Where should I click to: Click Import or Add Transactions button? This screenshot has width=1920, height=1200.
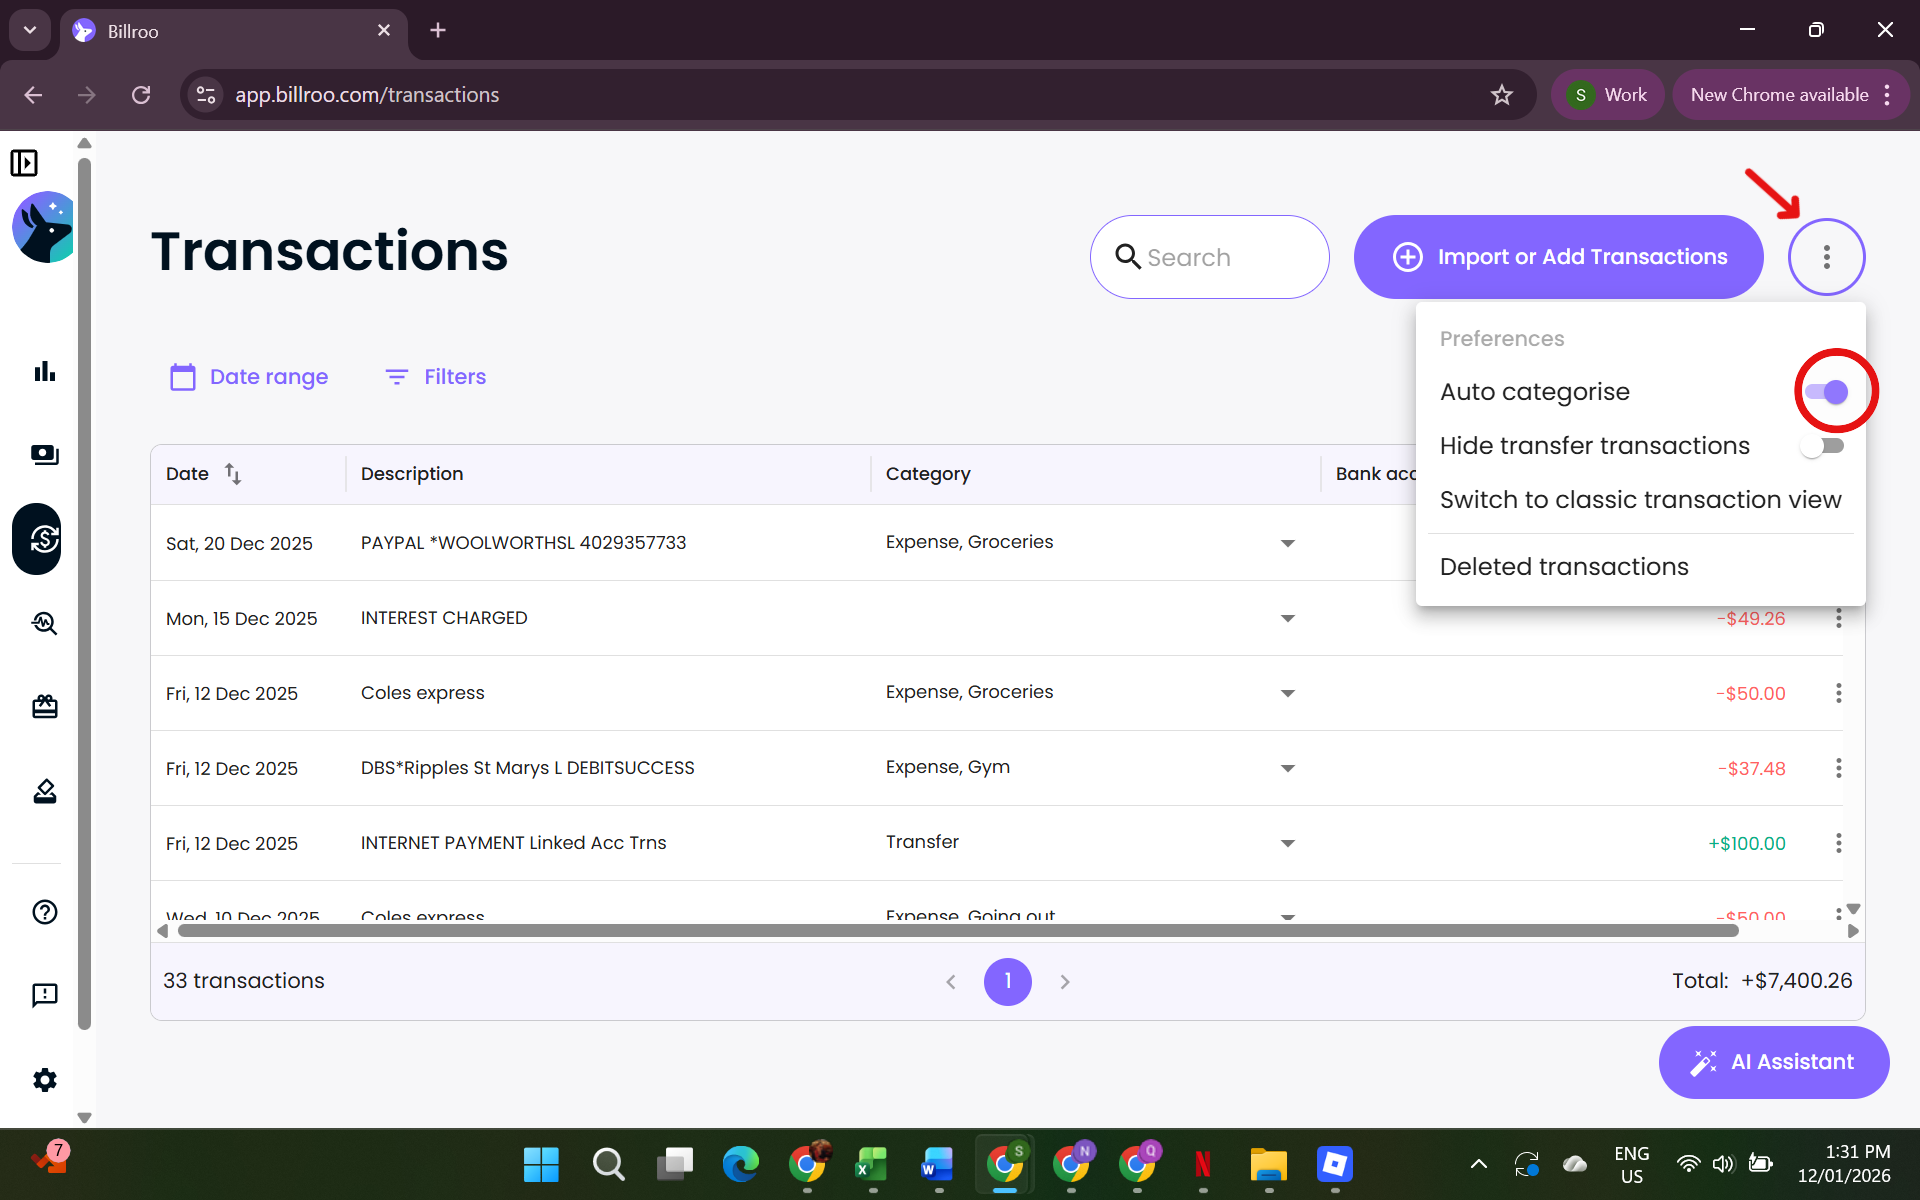tap(1558, 257)
